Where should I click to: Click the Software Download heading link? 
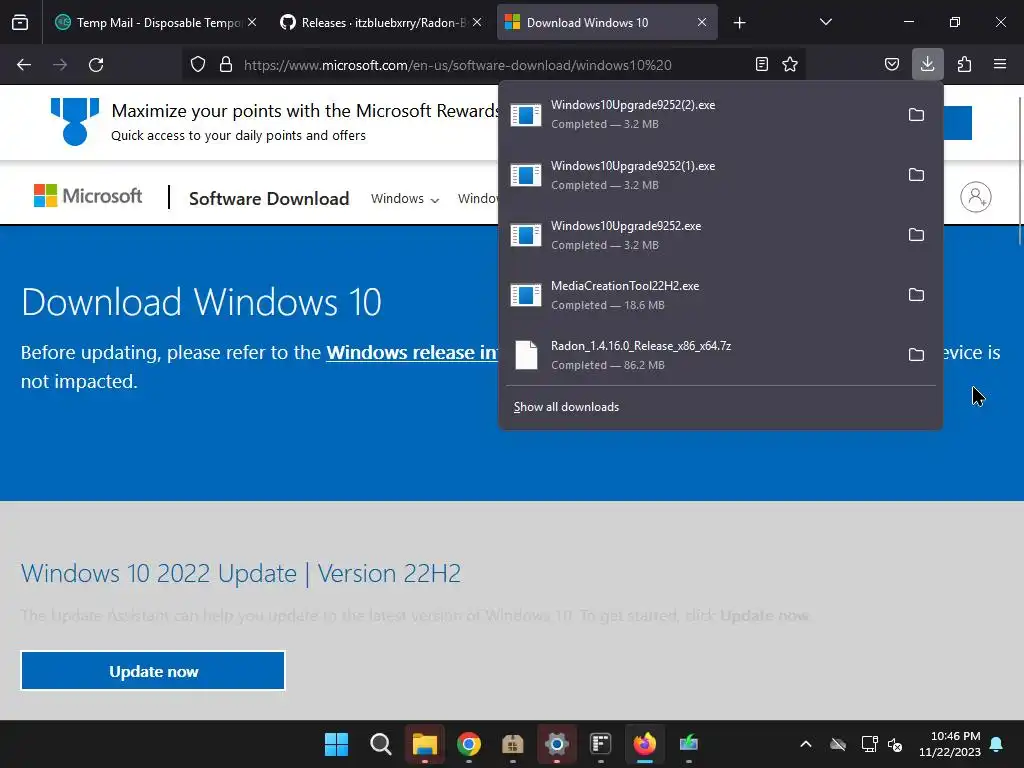[x=269, y=199]
